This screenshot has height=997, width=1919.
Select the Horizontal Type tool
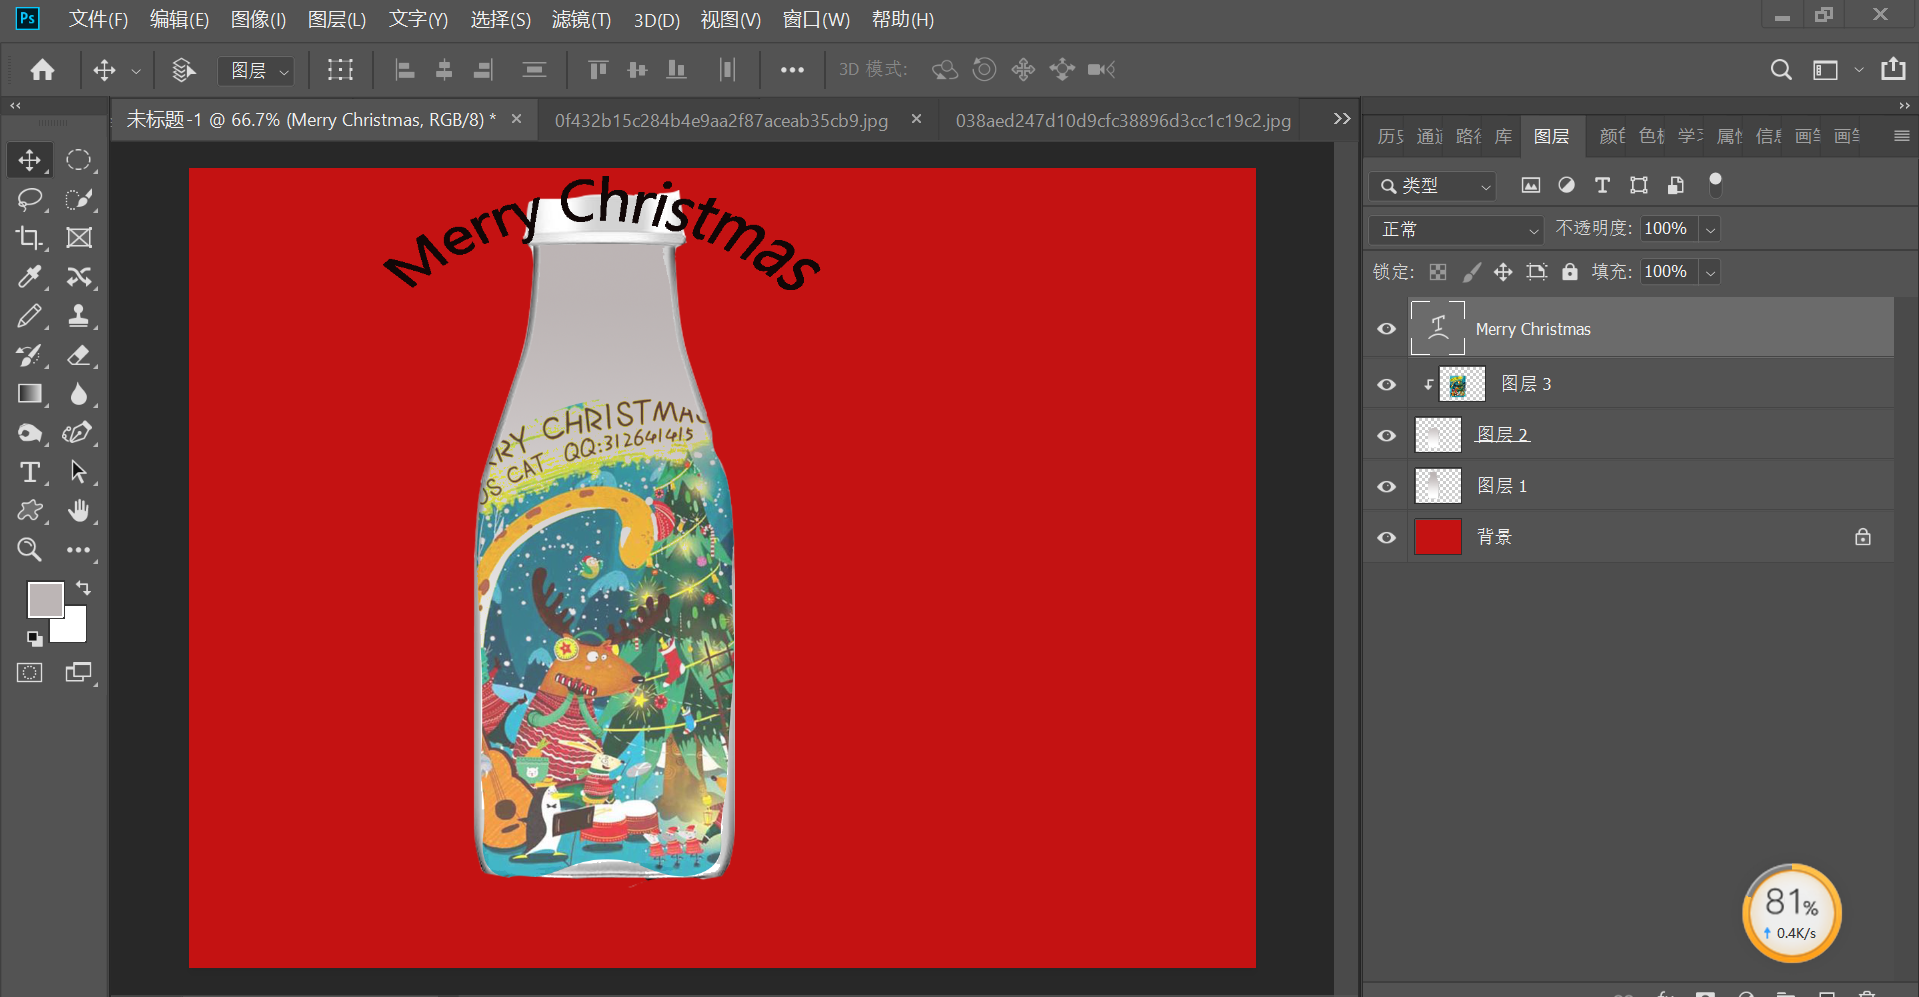click(30, 472)
